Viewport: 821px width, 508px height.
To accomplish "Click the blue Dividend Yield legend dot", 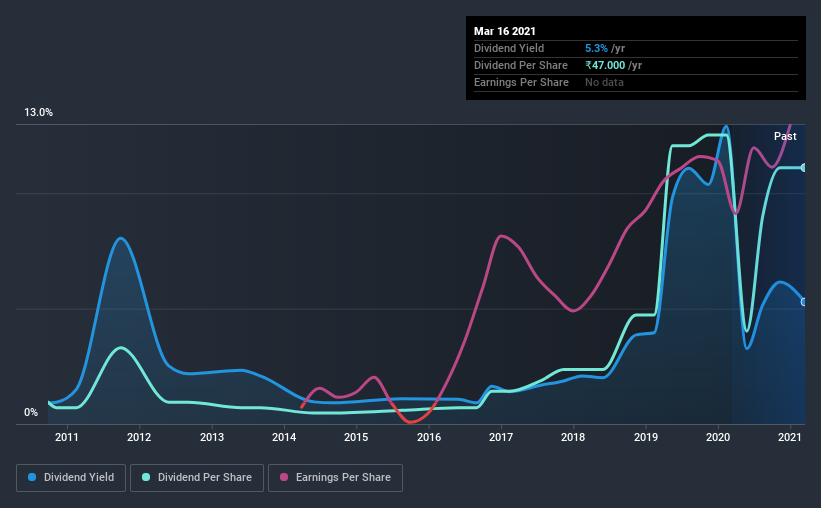I will (x=32, y=477).
